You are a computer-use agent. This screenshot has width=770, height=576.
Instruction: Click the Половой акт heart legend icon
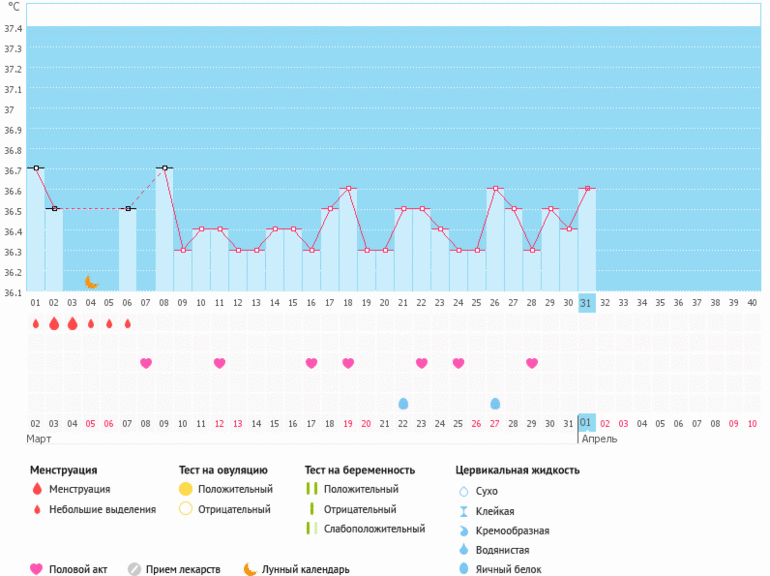click(37, 569)
